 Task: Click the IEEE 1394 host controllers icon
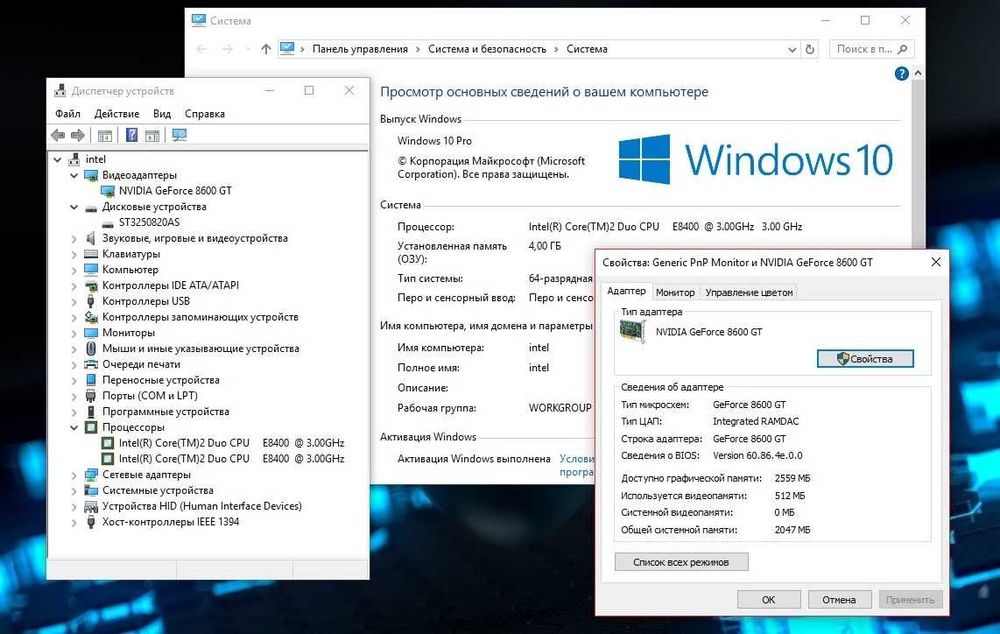(x=91, y=522)
